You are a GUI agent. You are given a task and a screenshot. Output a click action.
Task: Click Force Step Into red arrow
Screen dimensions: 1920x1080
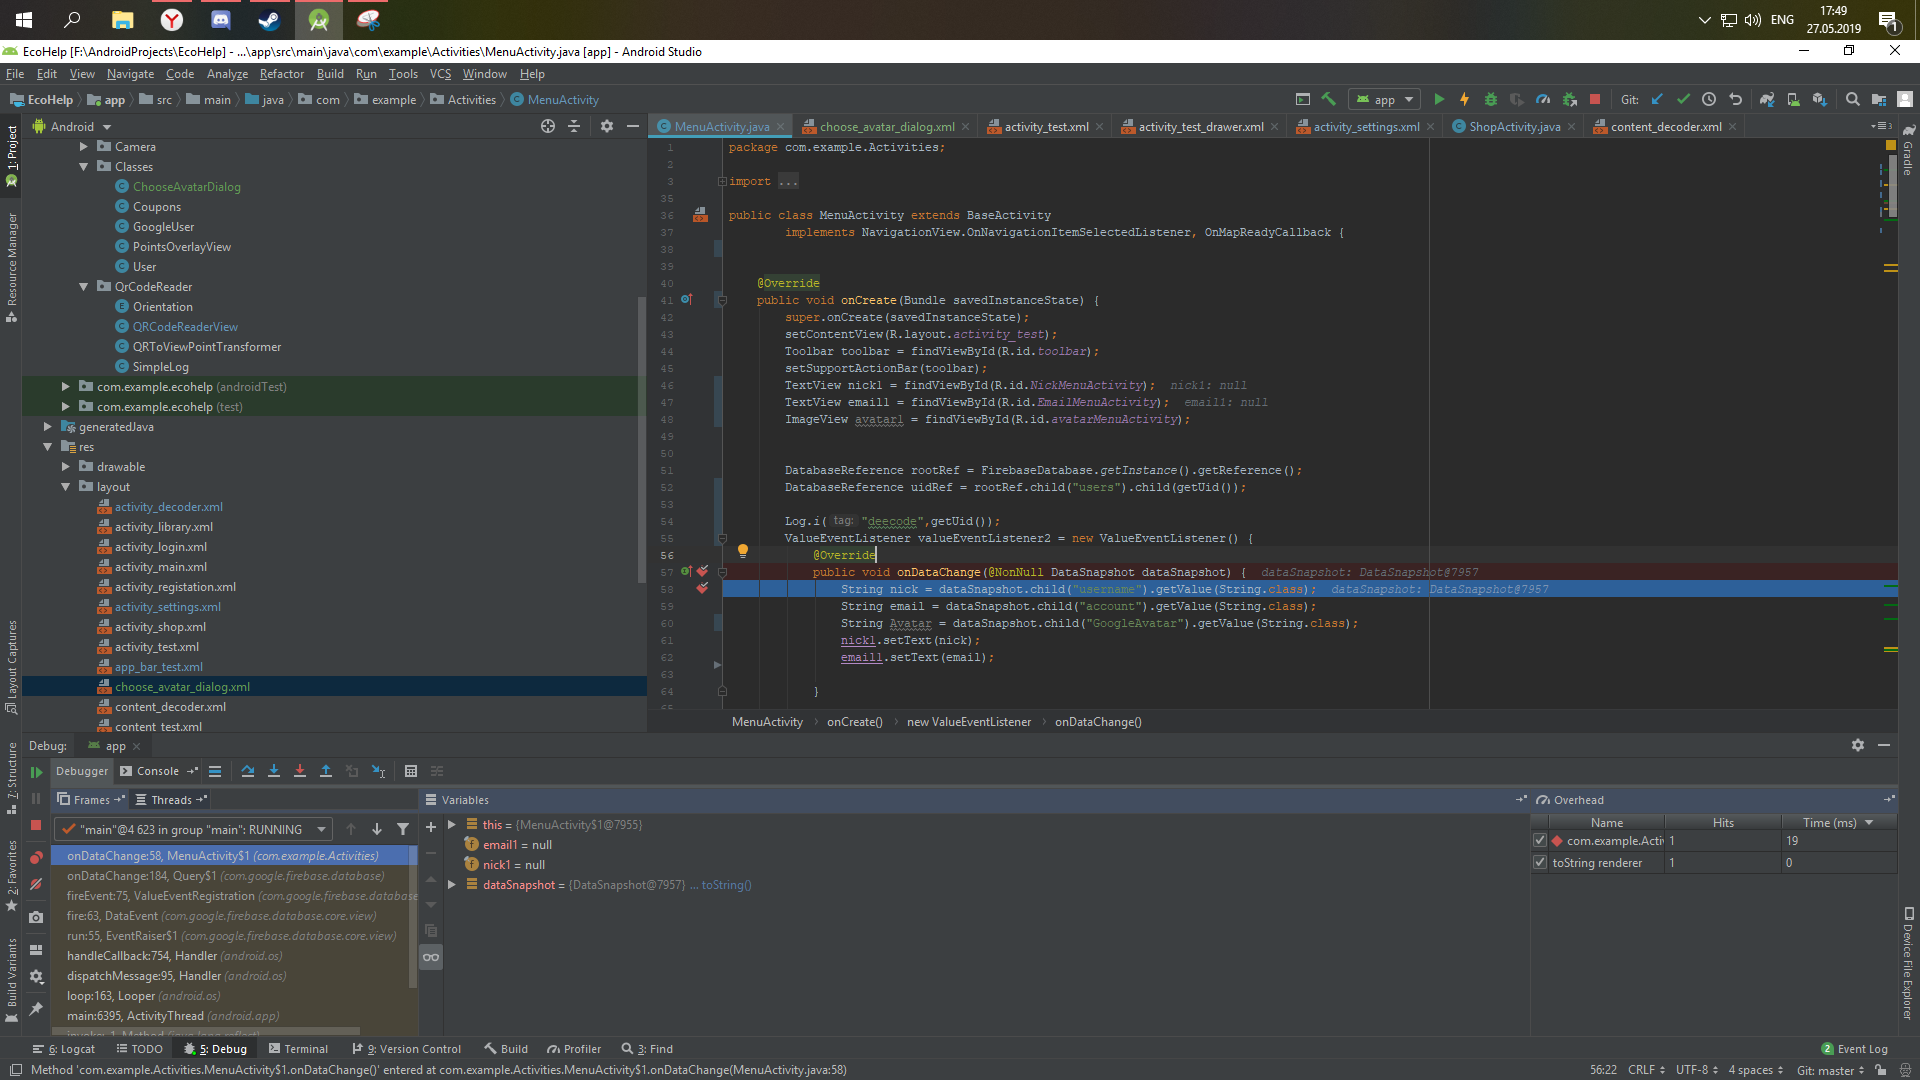pos(299,771)
